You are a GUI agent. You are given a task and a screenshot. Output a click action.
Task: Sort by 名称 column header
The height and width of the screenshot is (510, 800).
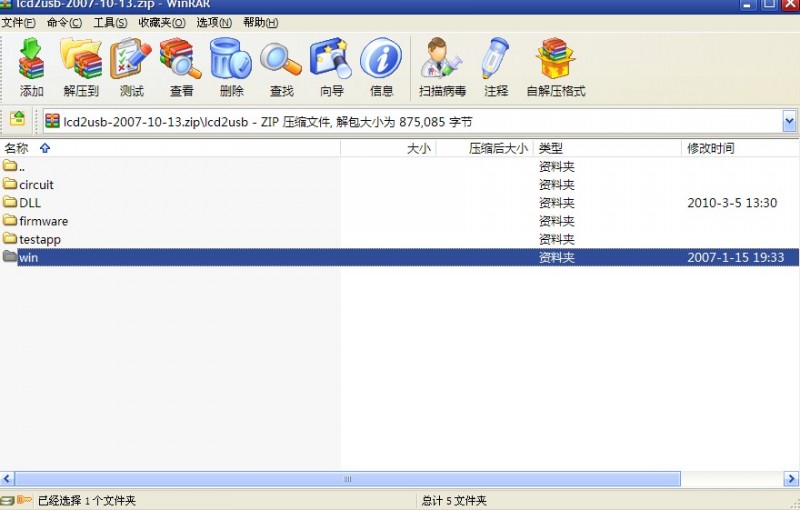point(17,148)
